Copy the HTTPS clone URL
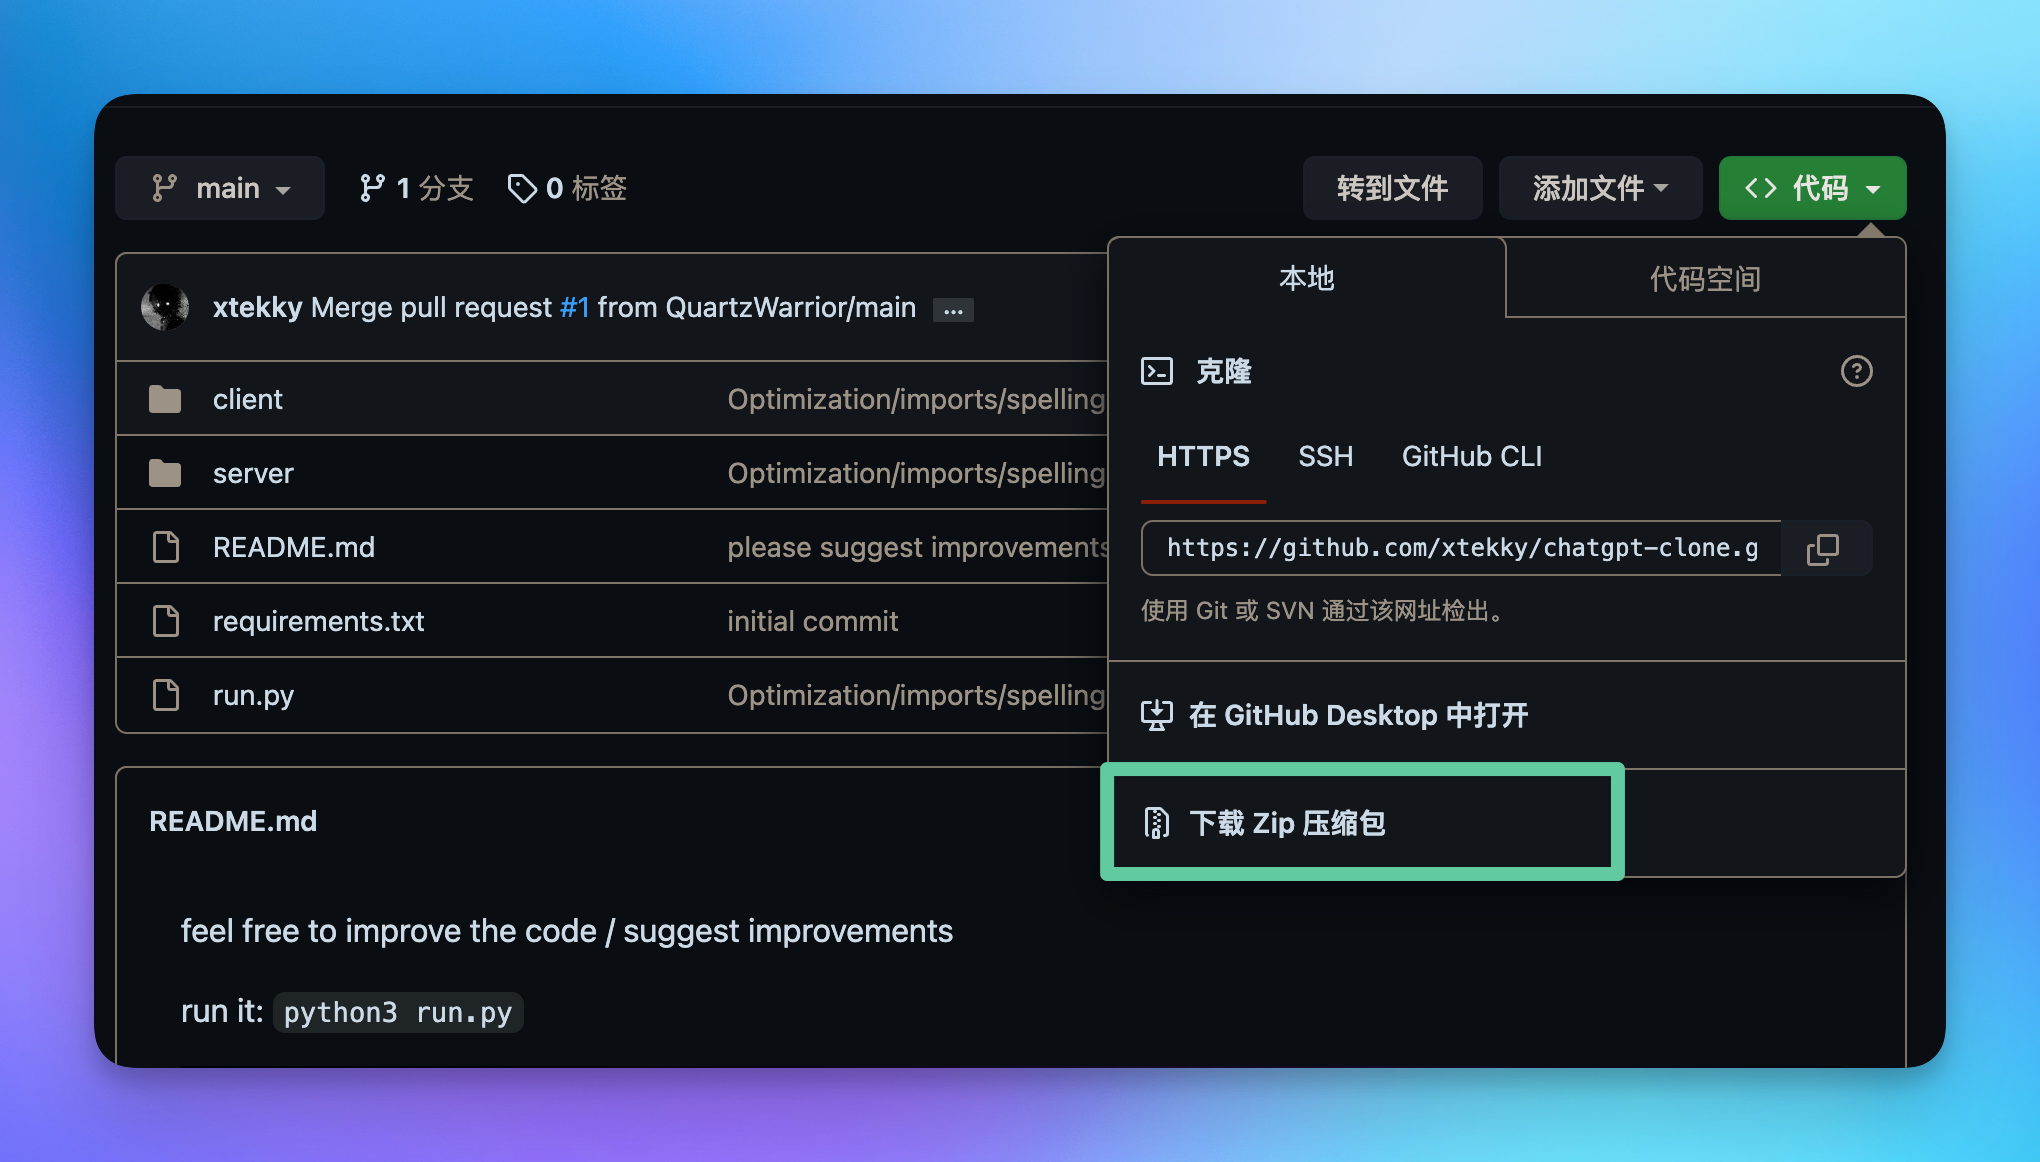Image resolution: width=2040 pixels, height=1162 pixels. click(1823, 548)
